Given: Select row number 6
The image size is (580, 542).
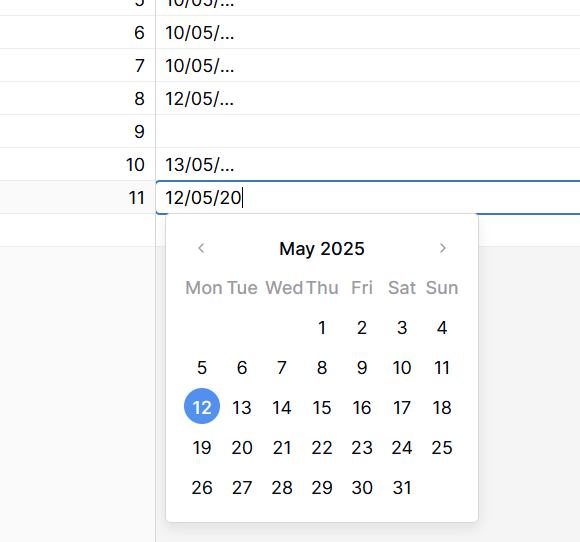Looking at the screenshot, I should [x=139, y=33].
